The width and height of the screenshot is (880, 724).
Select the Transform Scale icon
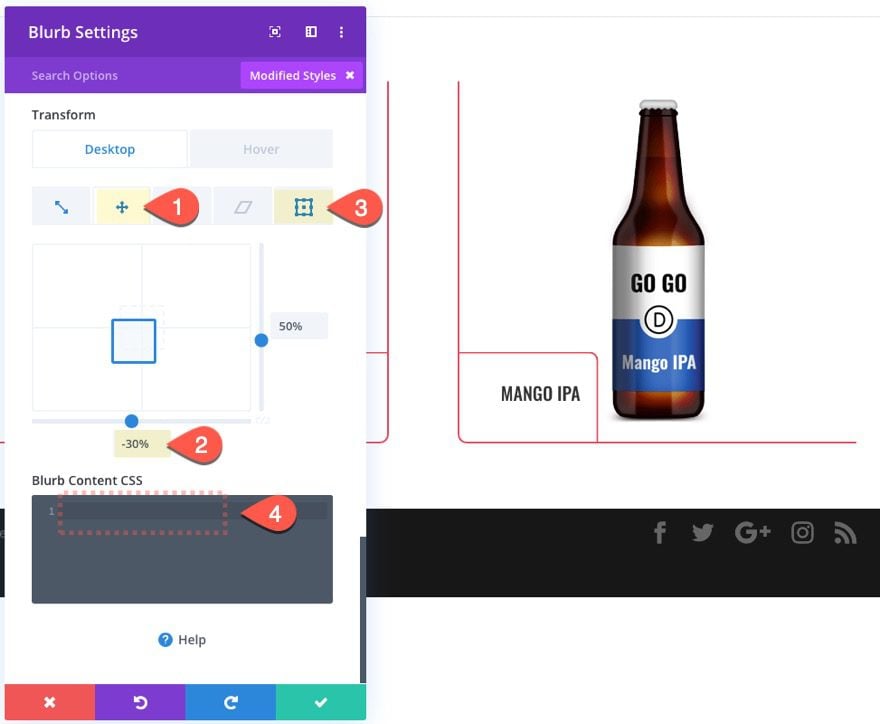61,207
